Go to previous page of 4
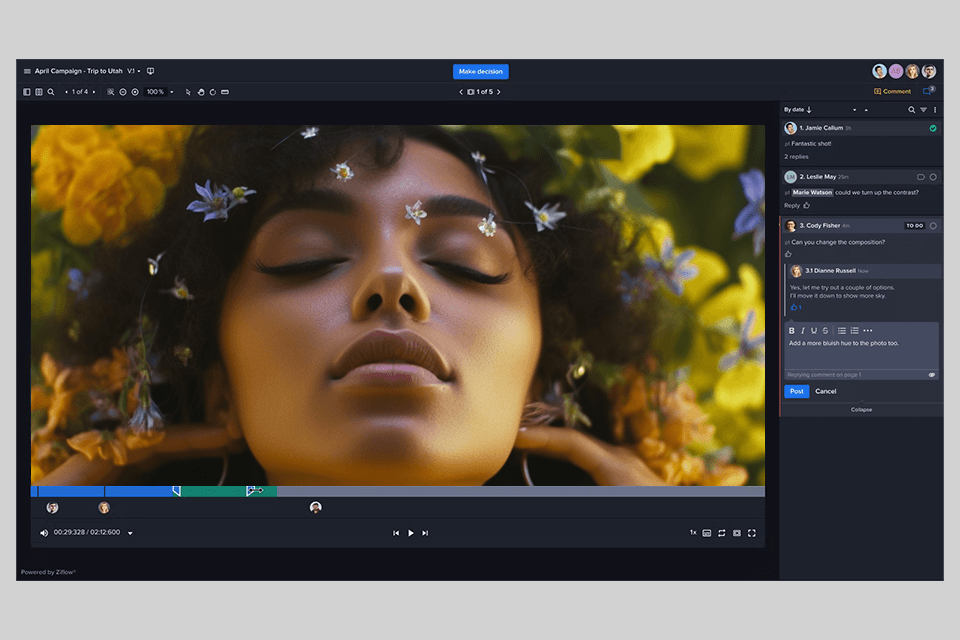 66,92
